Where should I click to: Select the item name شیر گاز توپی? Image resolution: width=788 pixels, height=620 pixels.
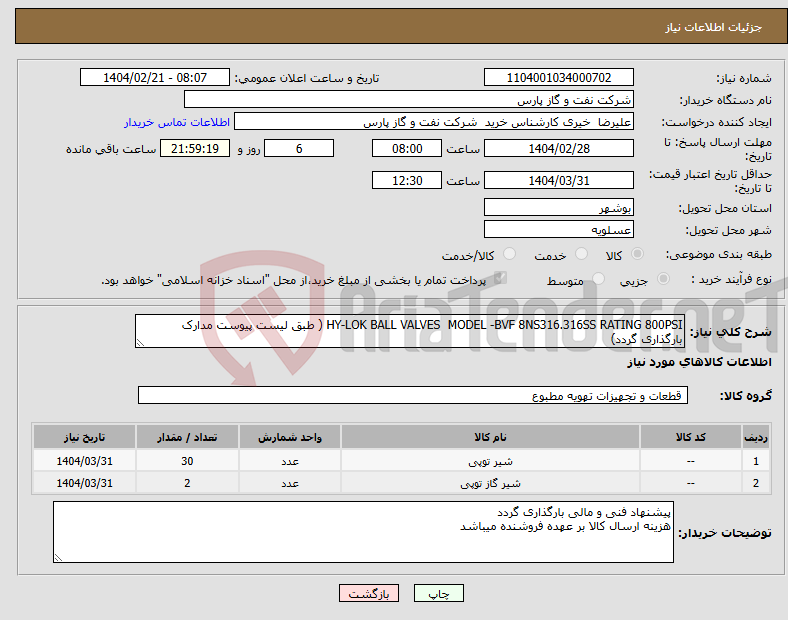(490, 483)
